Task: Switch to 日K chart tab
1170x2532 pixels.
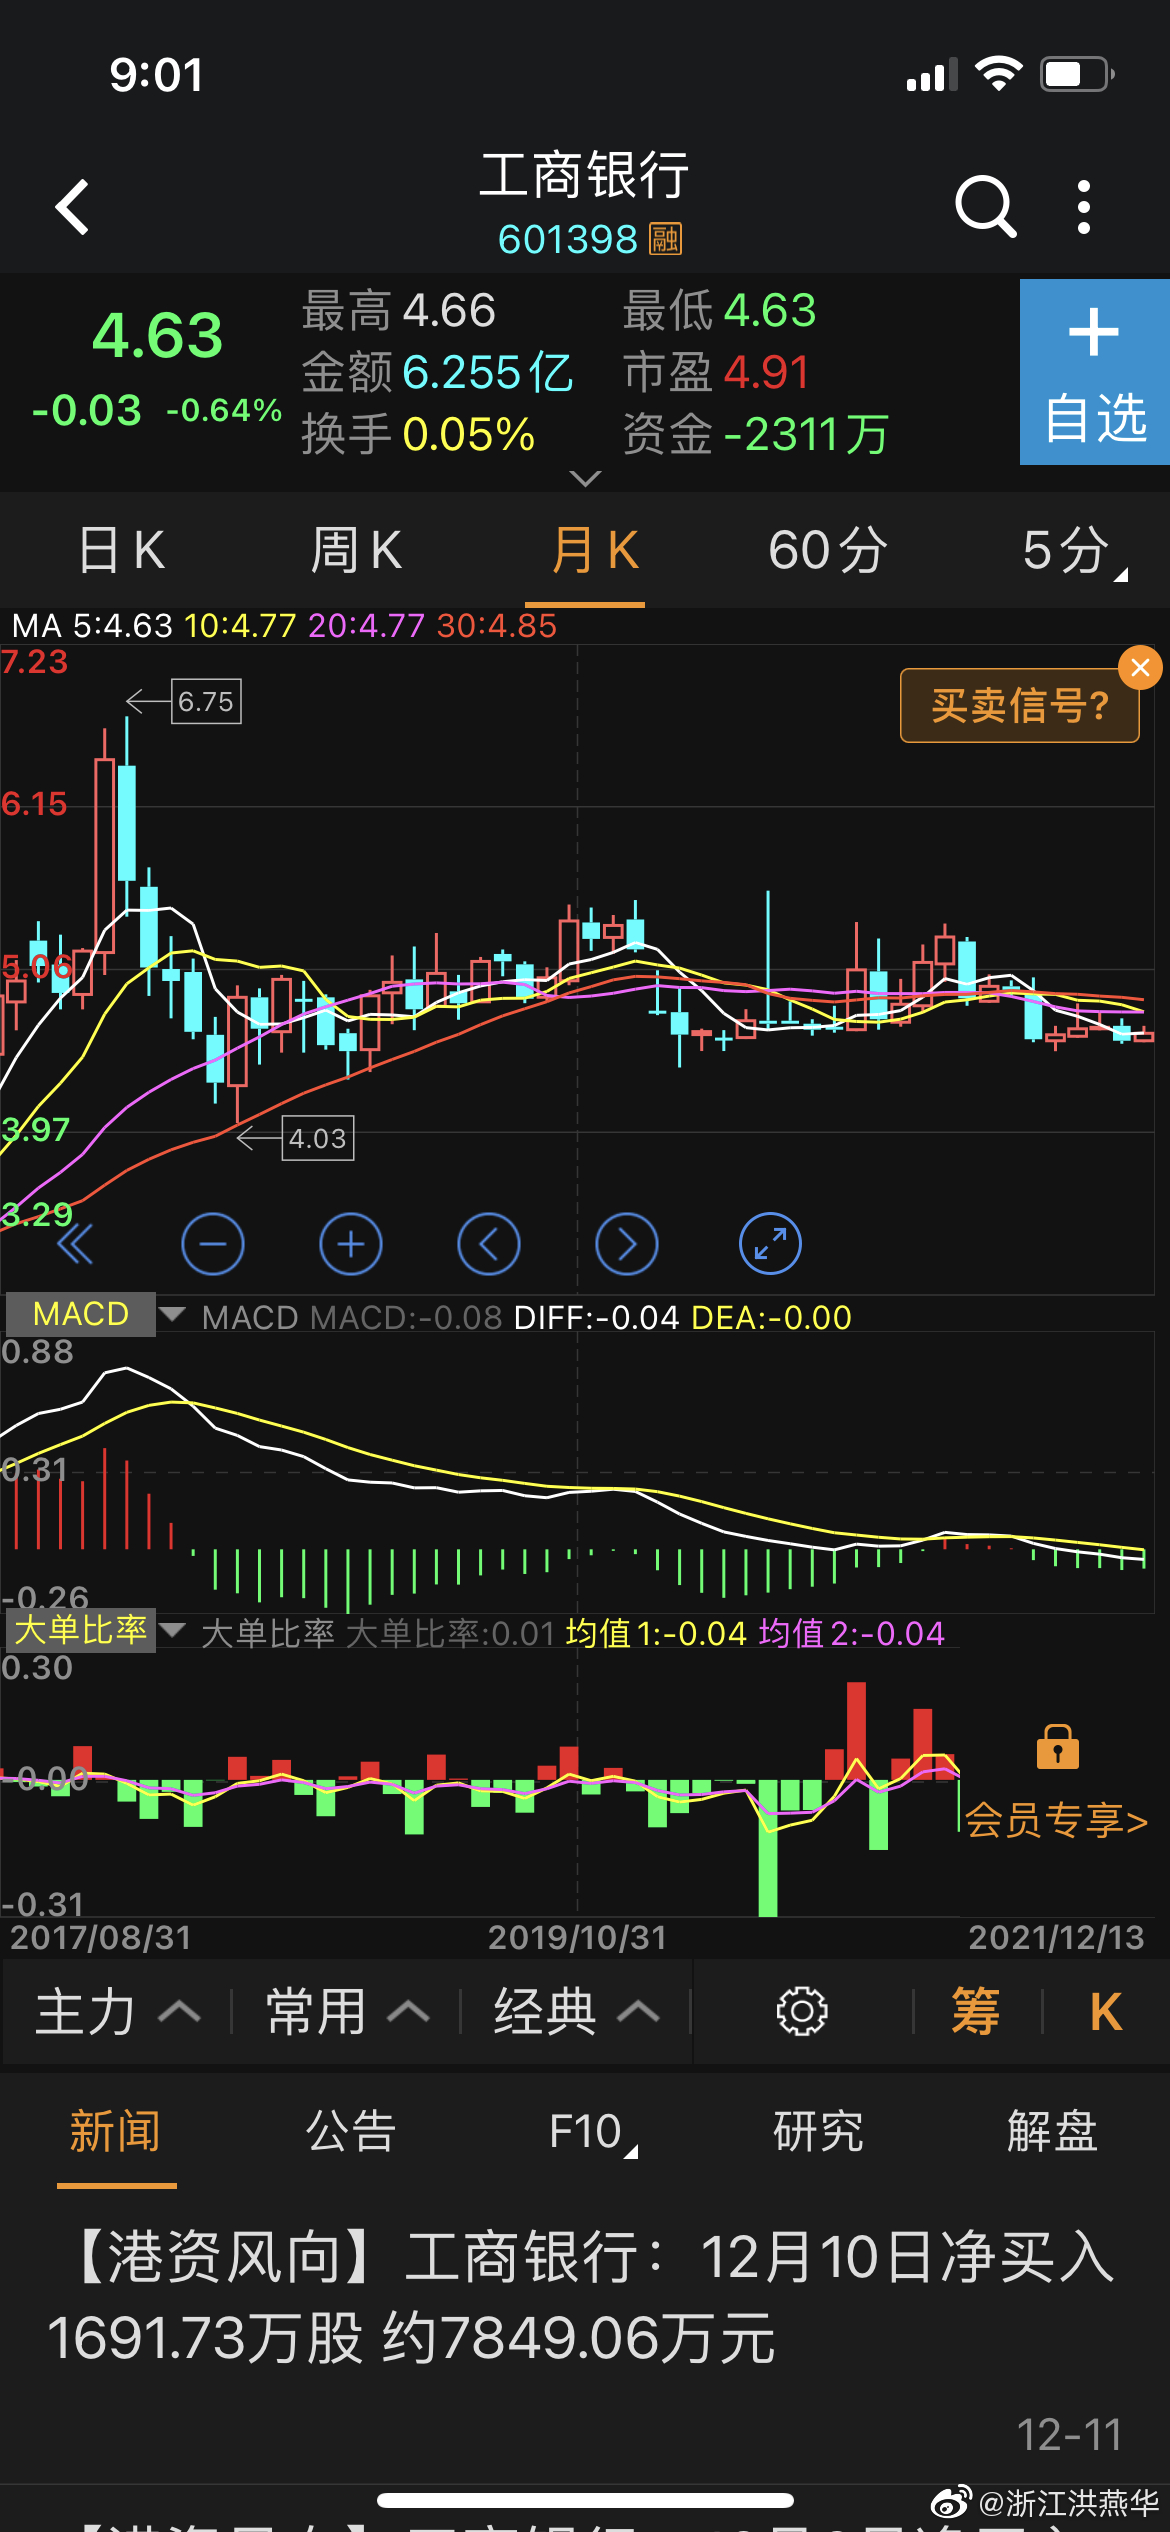Action: 121,550
